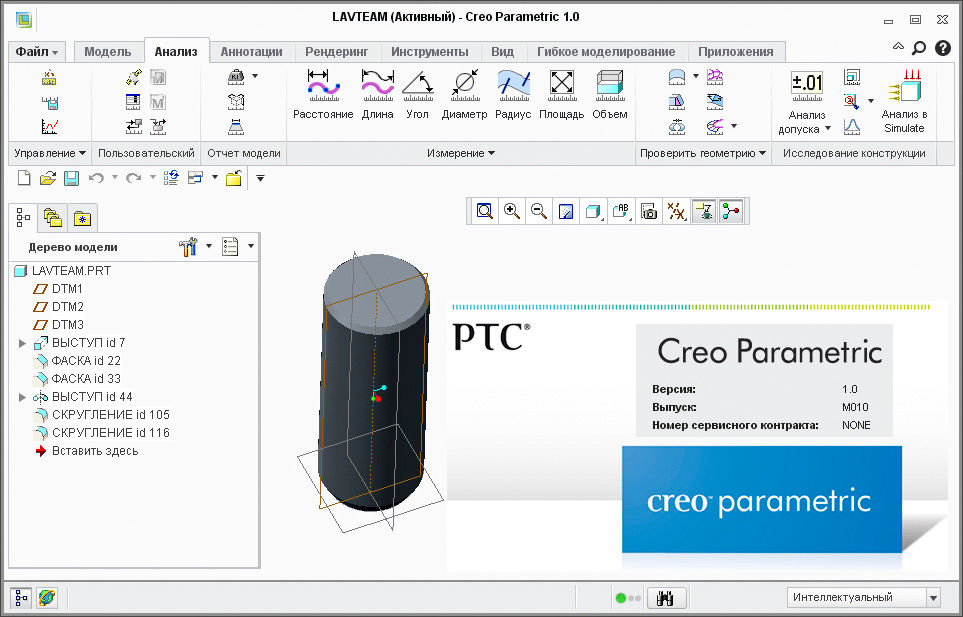The width and height of the screenshot is (963, 617).
Task: Click the Undo arrow icon
Action: coord(96,178)
